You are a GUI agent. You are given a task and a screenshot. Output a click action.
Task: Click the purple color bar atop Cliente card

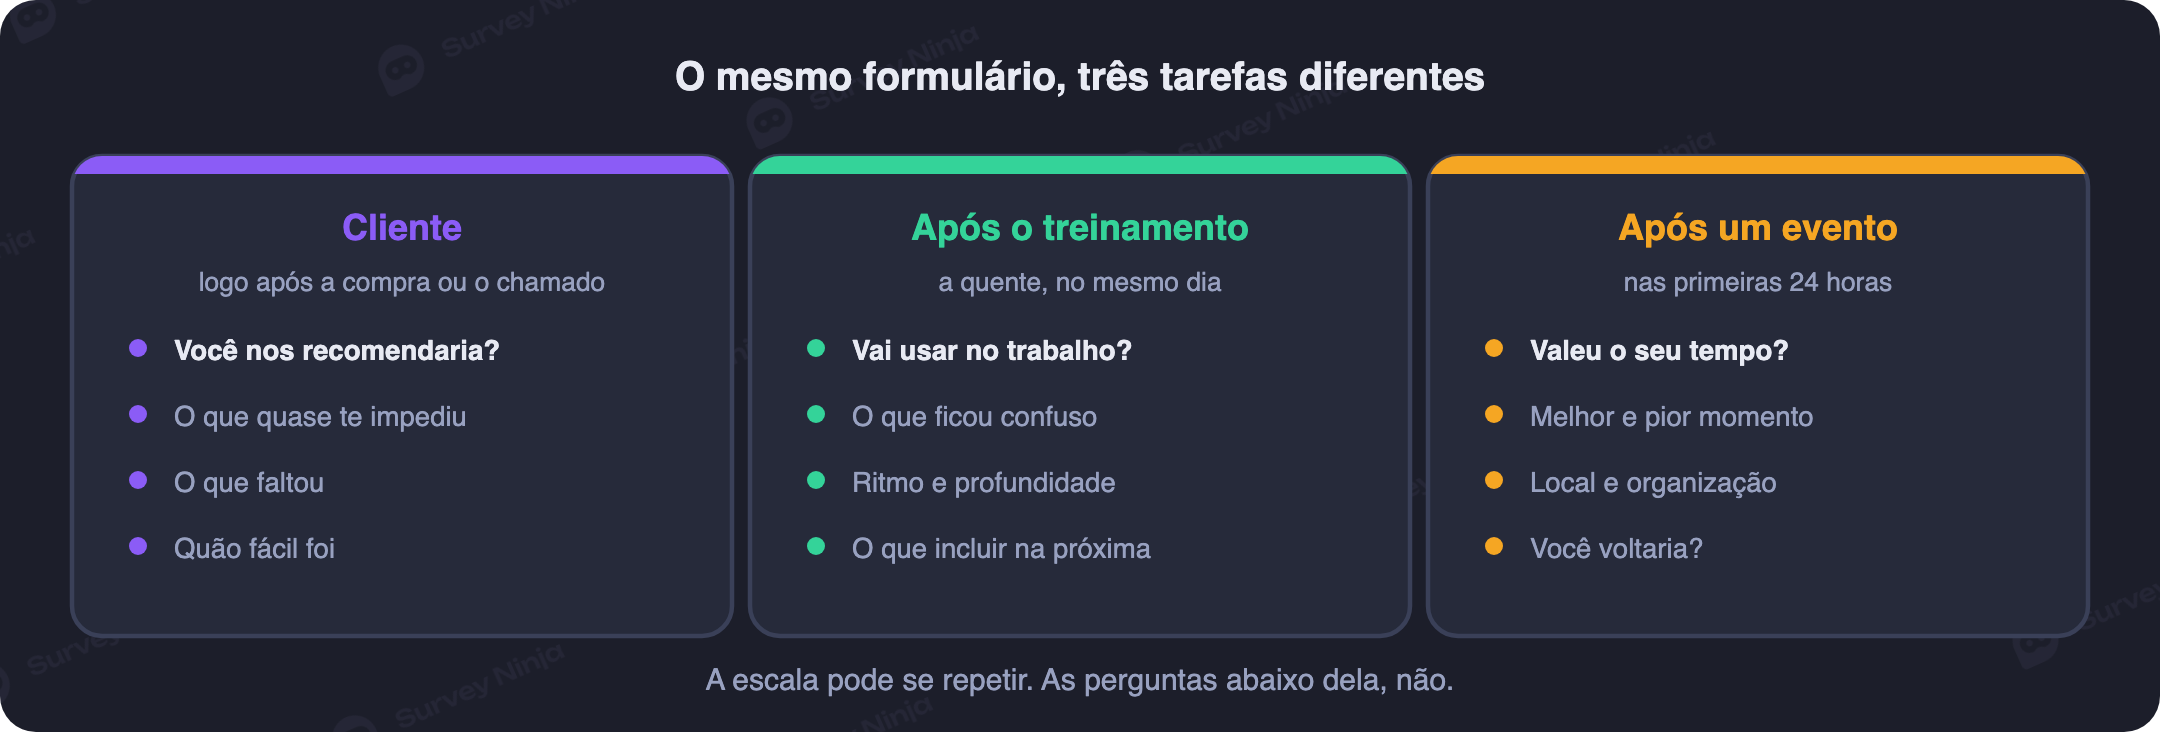(402, 165)
